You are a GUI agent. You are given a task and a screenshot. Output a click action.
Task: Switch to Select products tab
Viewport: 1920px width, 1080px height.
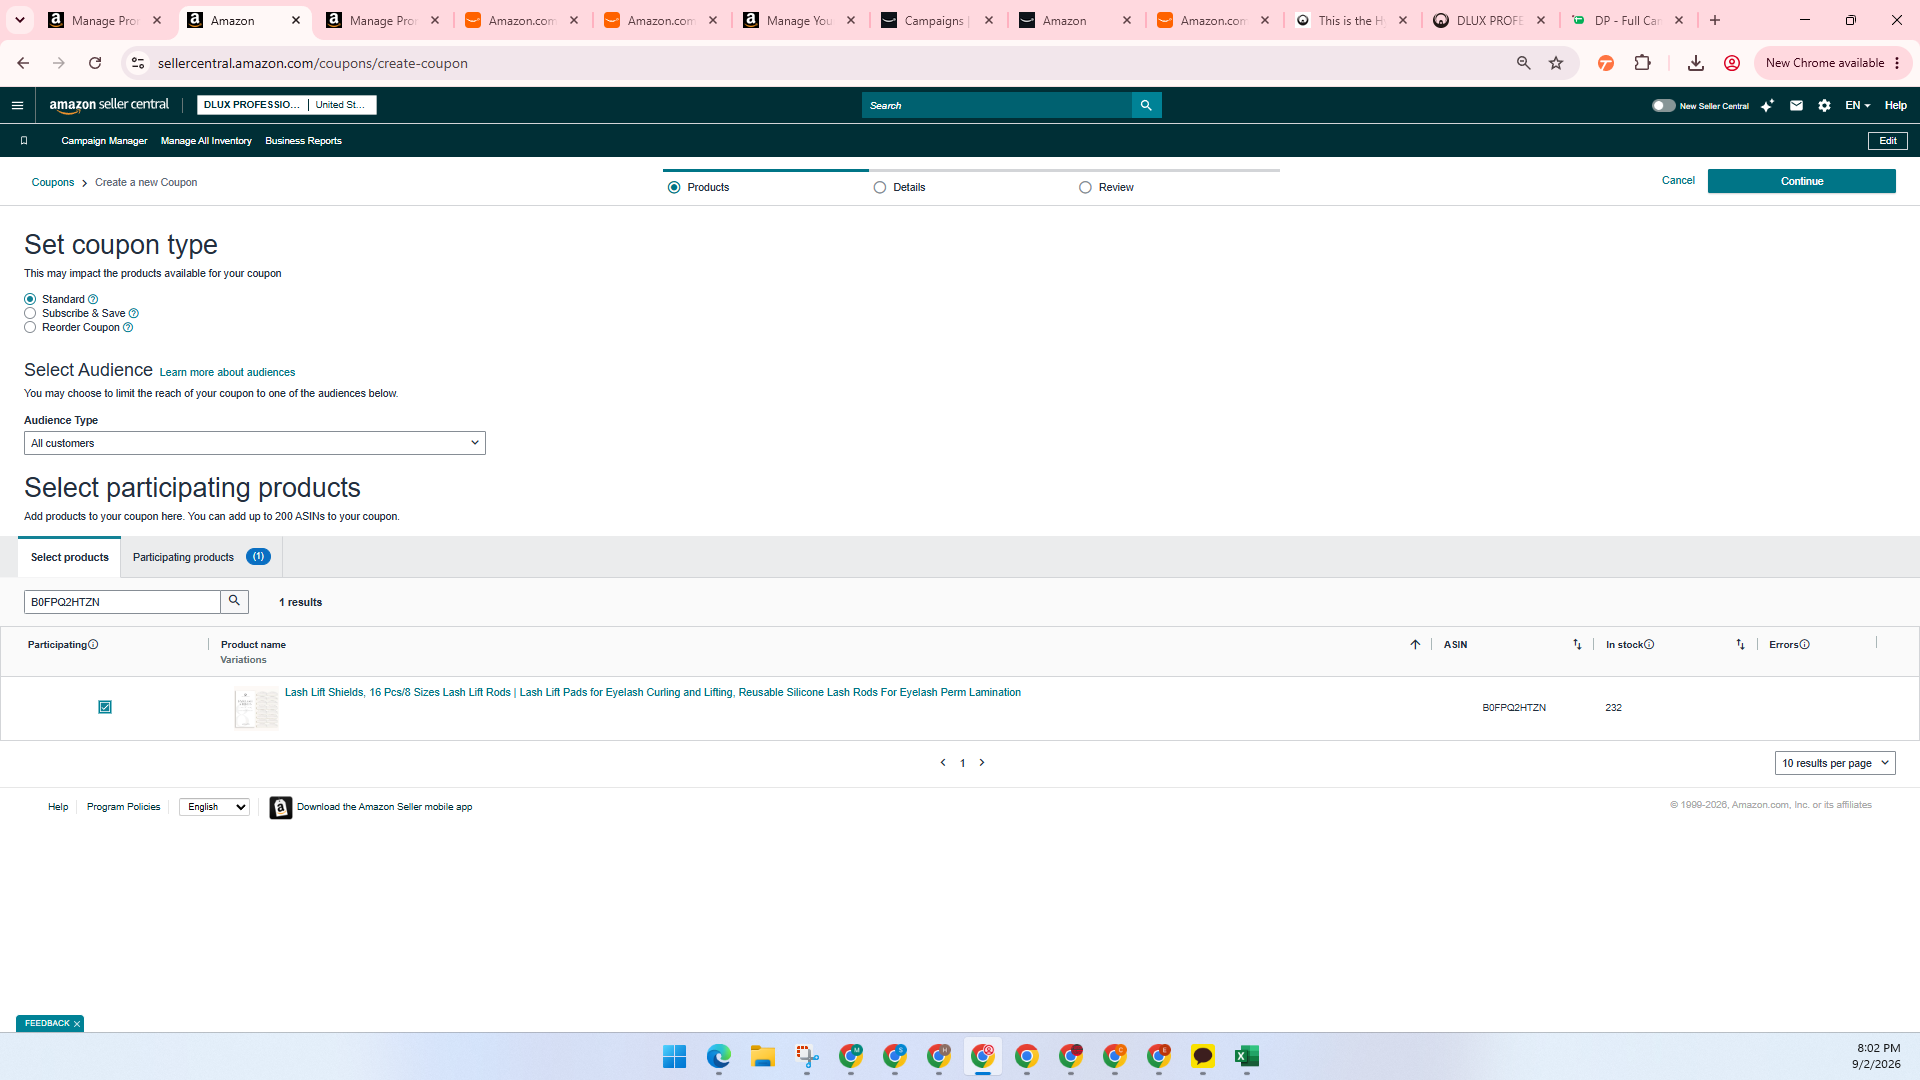[x=70, y=557]
